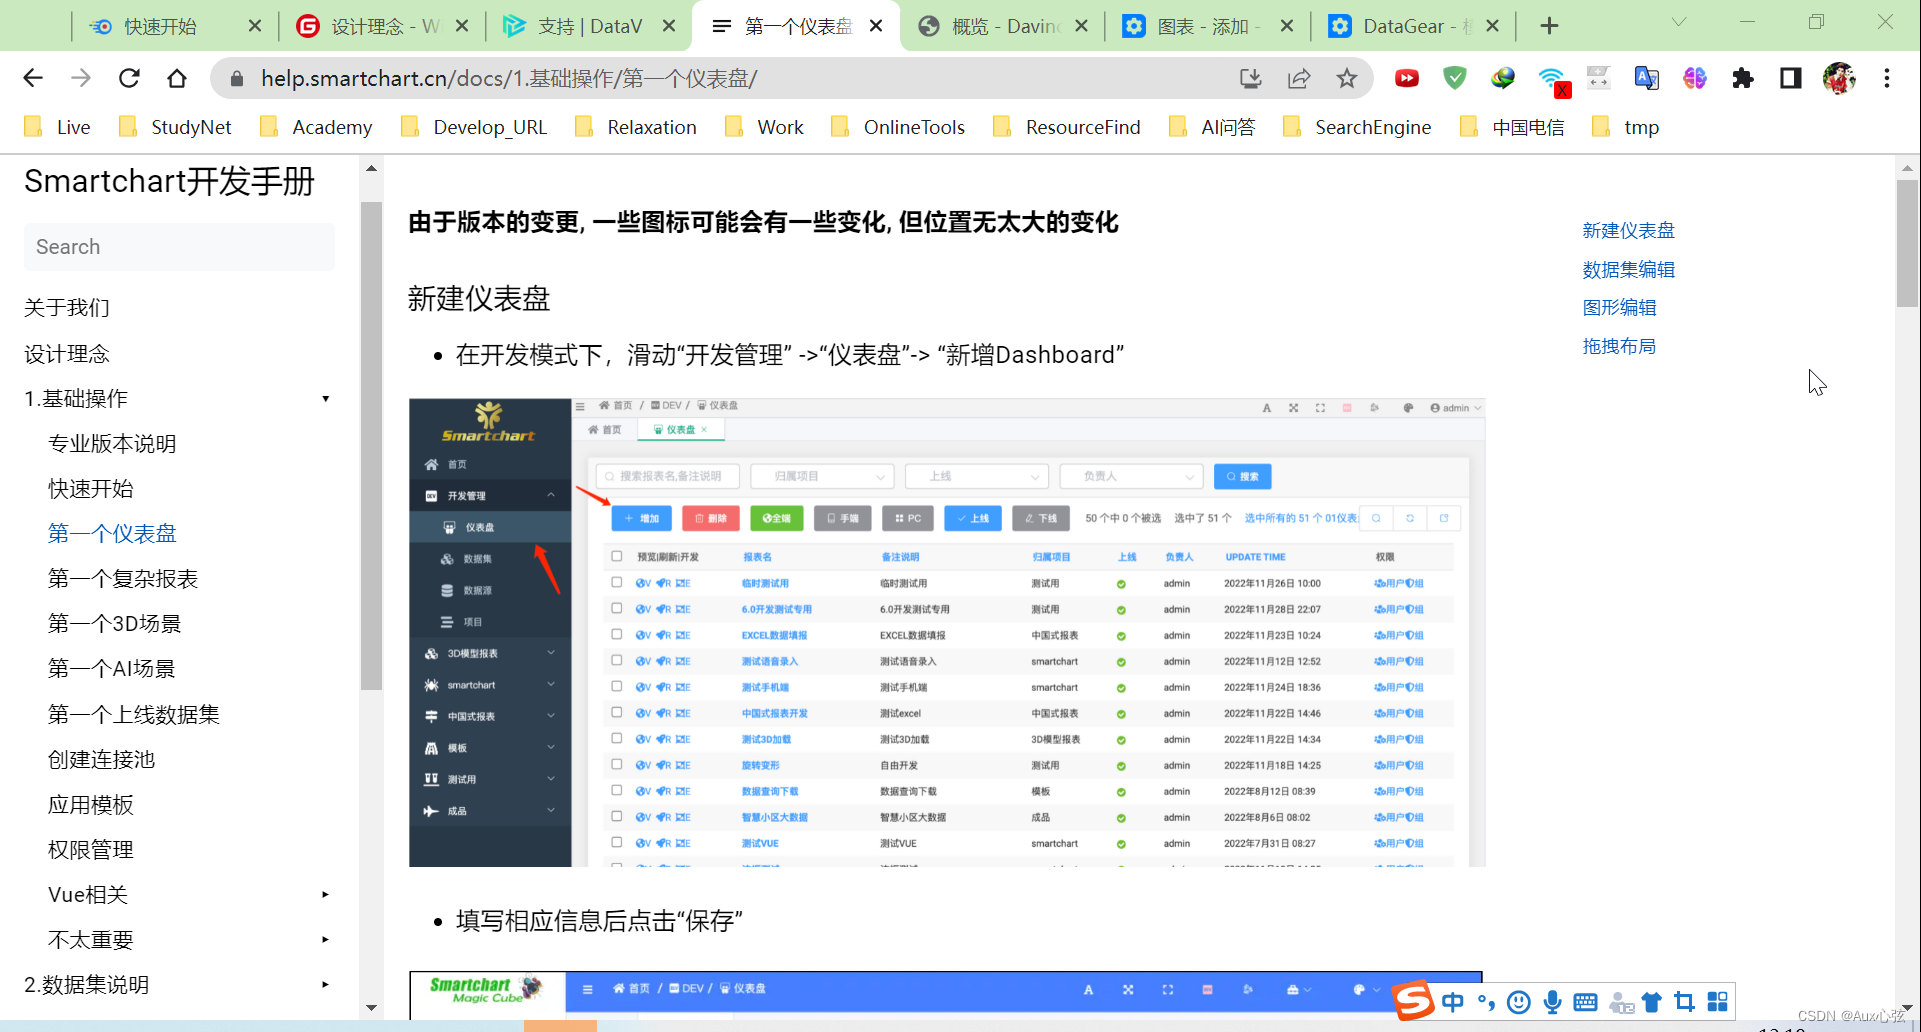
Task: Toggle Sogou punctuation mode with the comma icon
Action: (1486, 1001)
